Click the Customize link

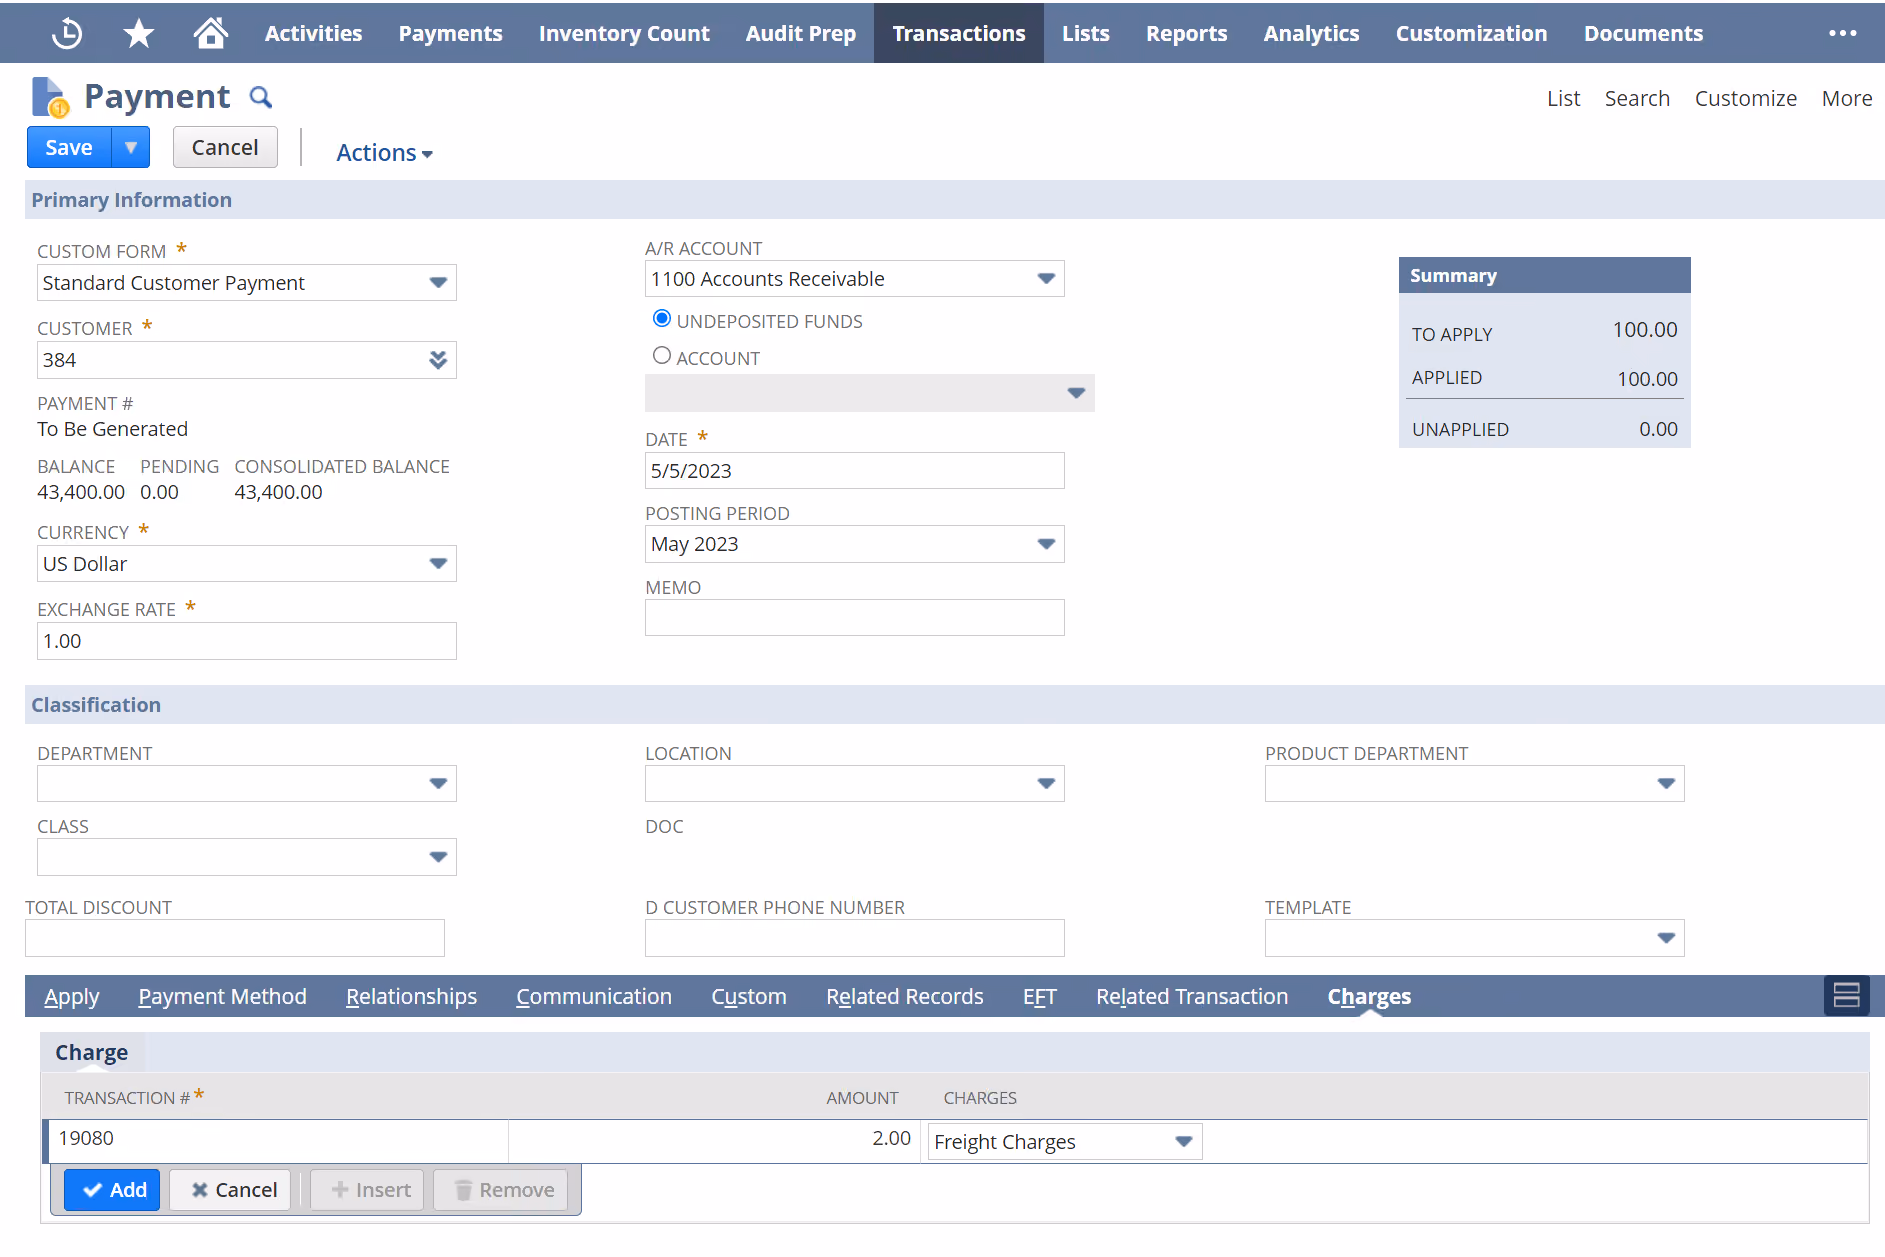[1745, 98]
